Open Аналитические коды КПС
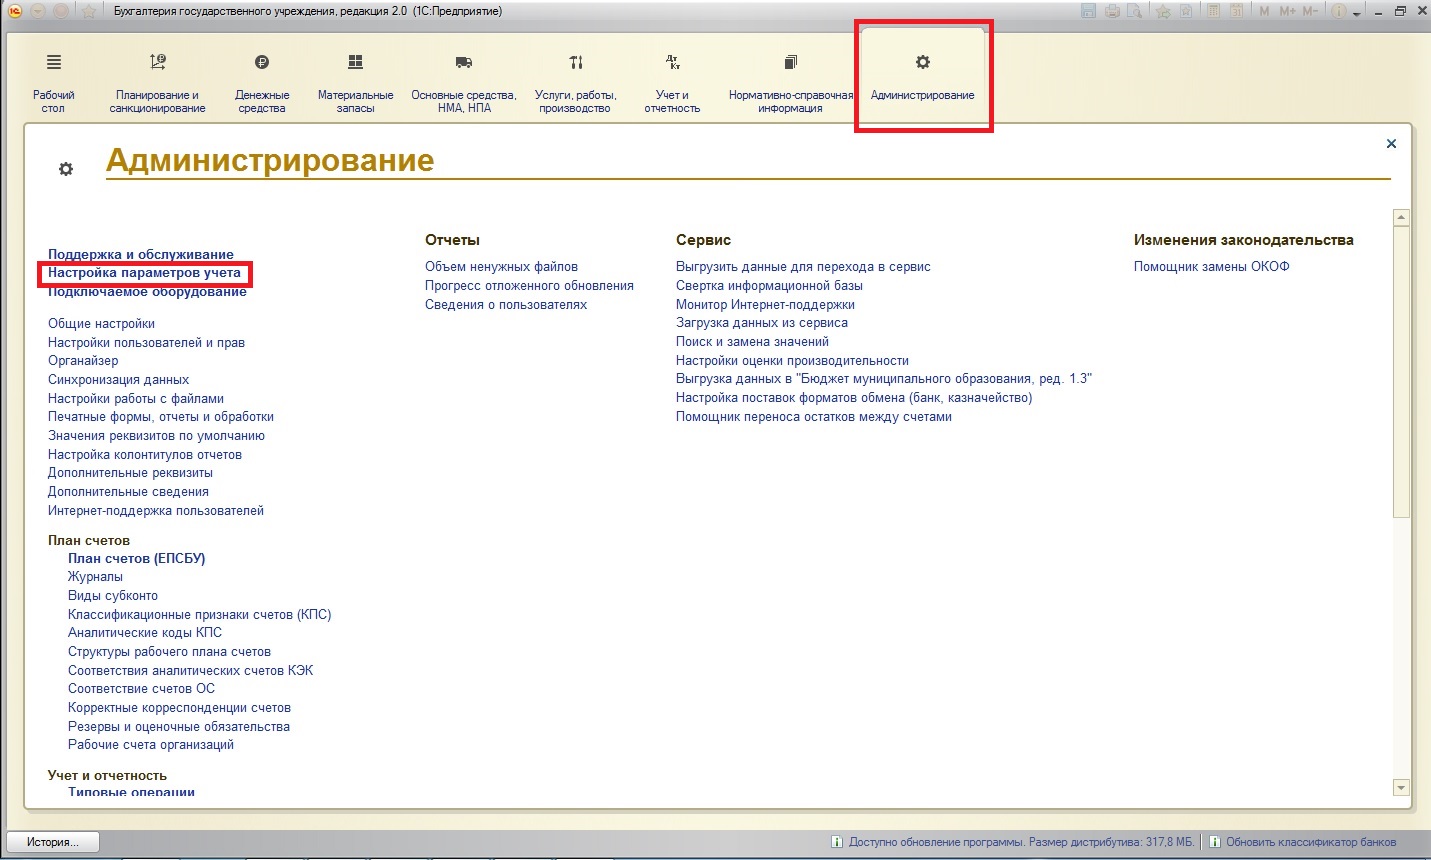The height and width of the screenshot is (860, 1431). click(145, 632)
